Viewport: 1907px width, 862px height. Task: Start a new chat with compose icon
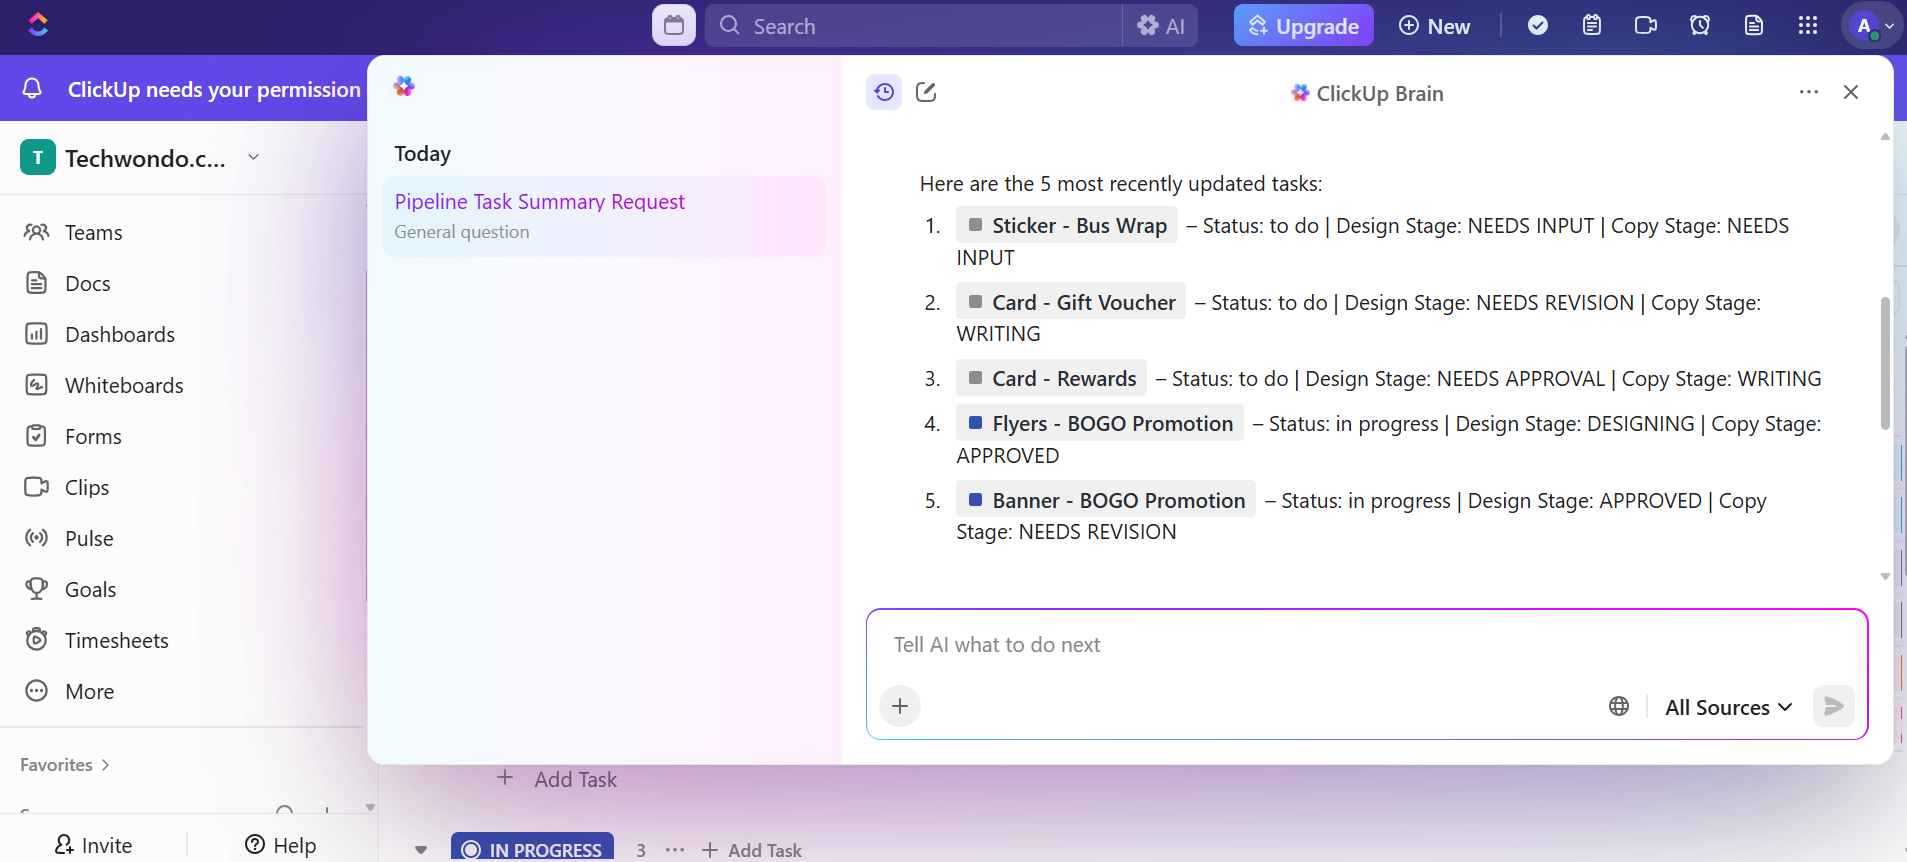926,93
